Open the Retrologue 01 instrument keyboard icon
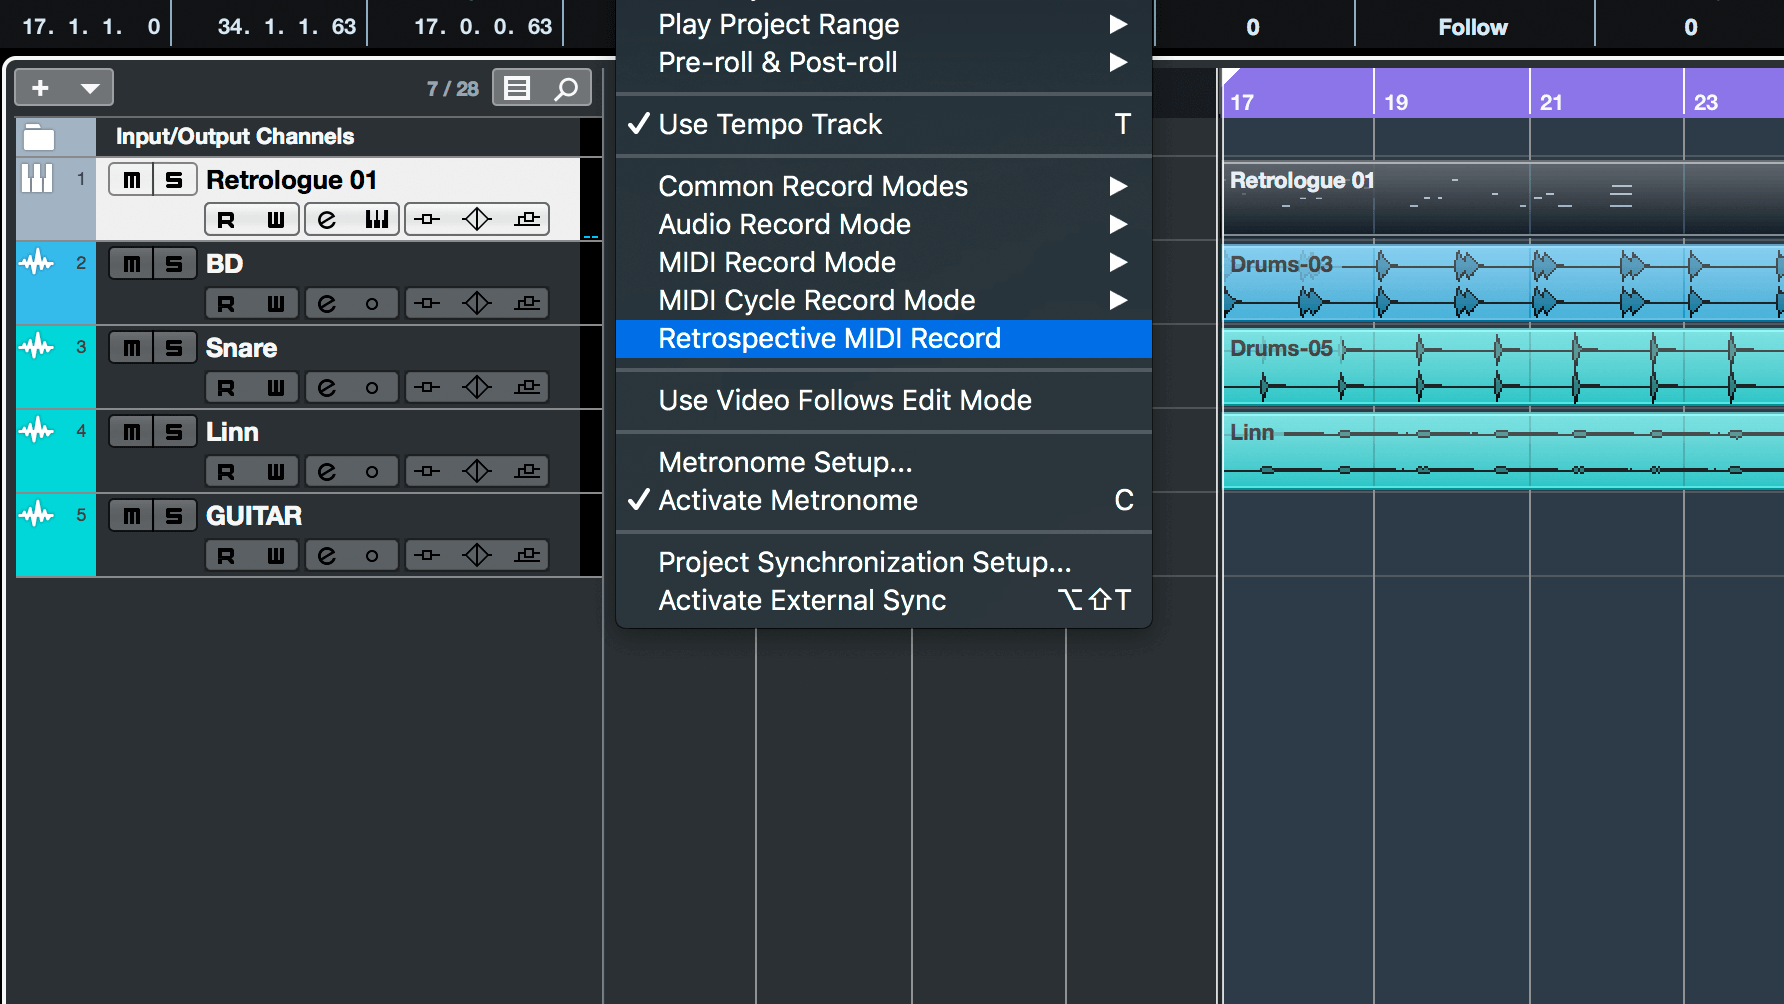This screenshot has width=1784, height=1004. coord(376,219)
